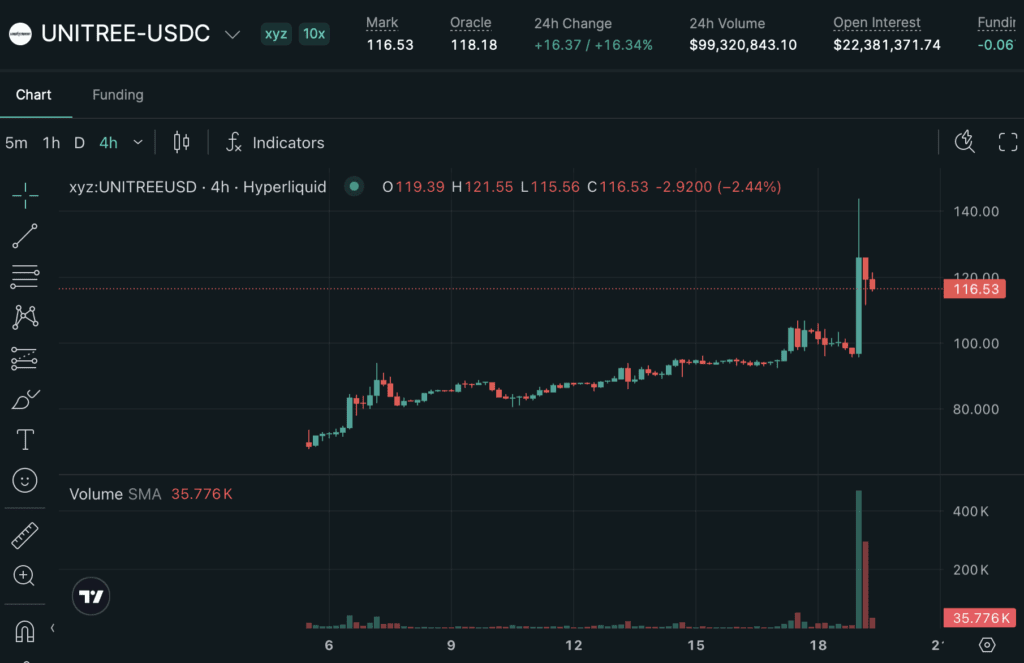
Task: Select the trend line drawing tool
Action: point(25,236)
